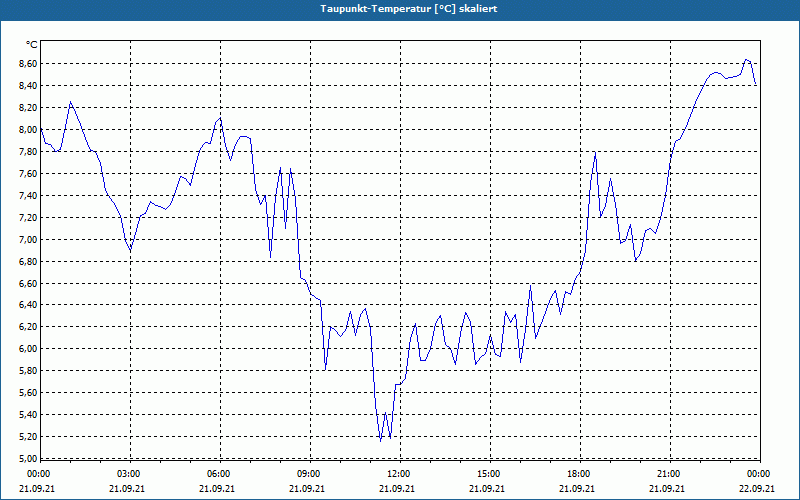Select the y-axis value '5,00'
Screen dimensions: 800x500
click(28, 458)
